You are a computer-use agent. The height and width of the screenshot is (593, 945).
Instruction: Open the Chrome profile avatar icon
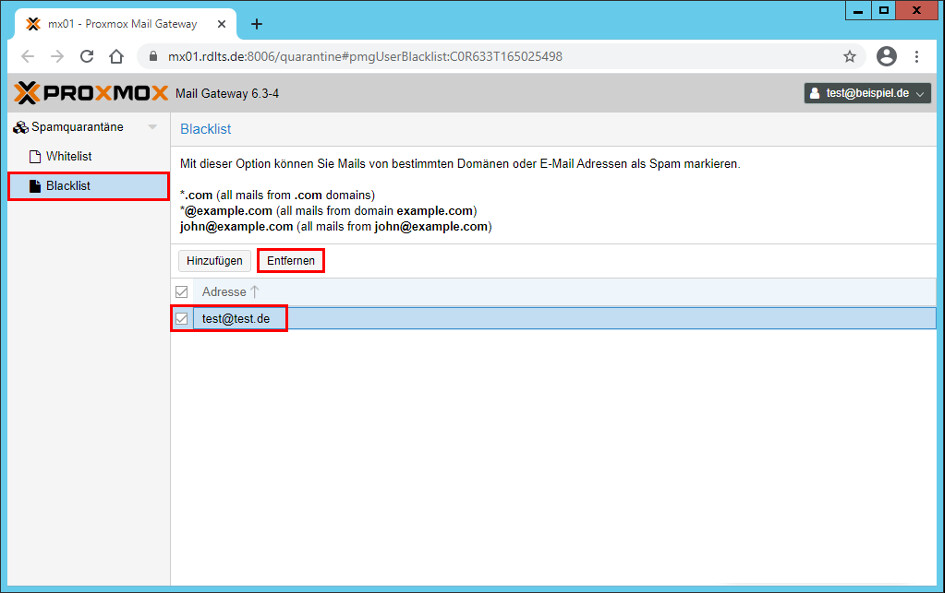[886, 57]
